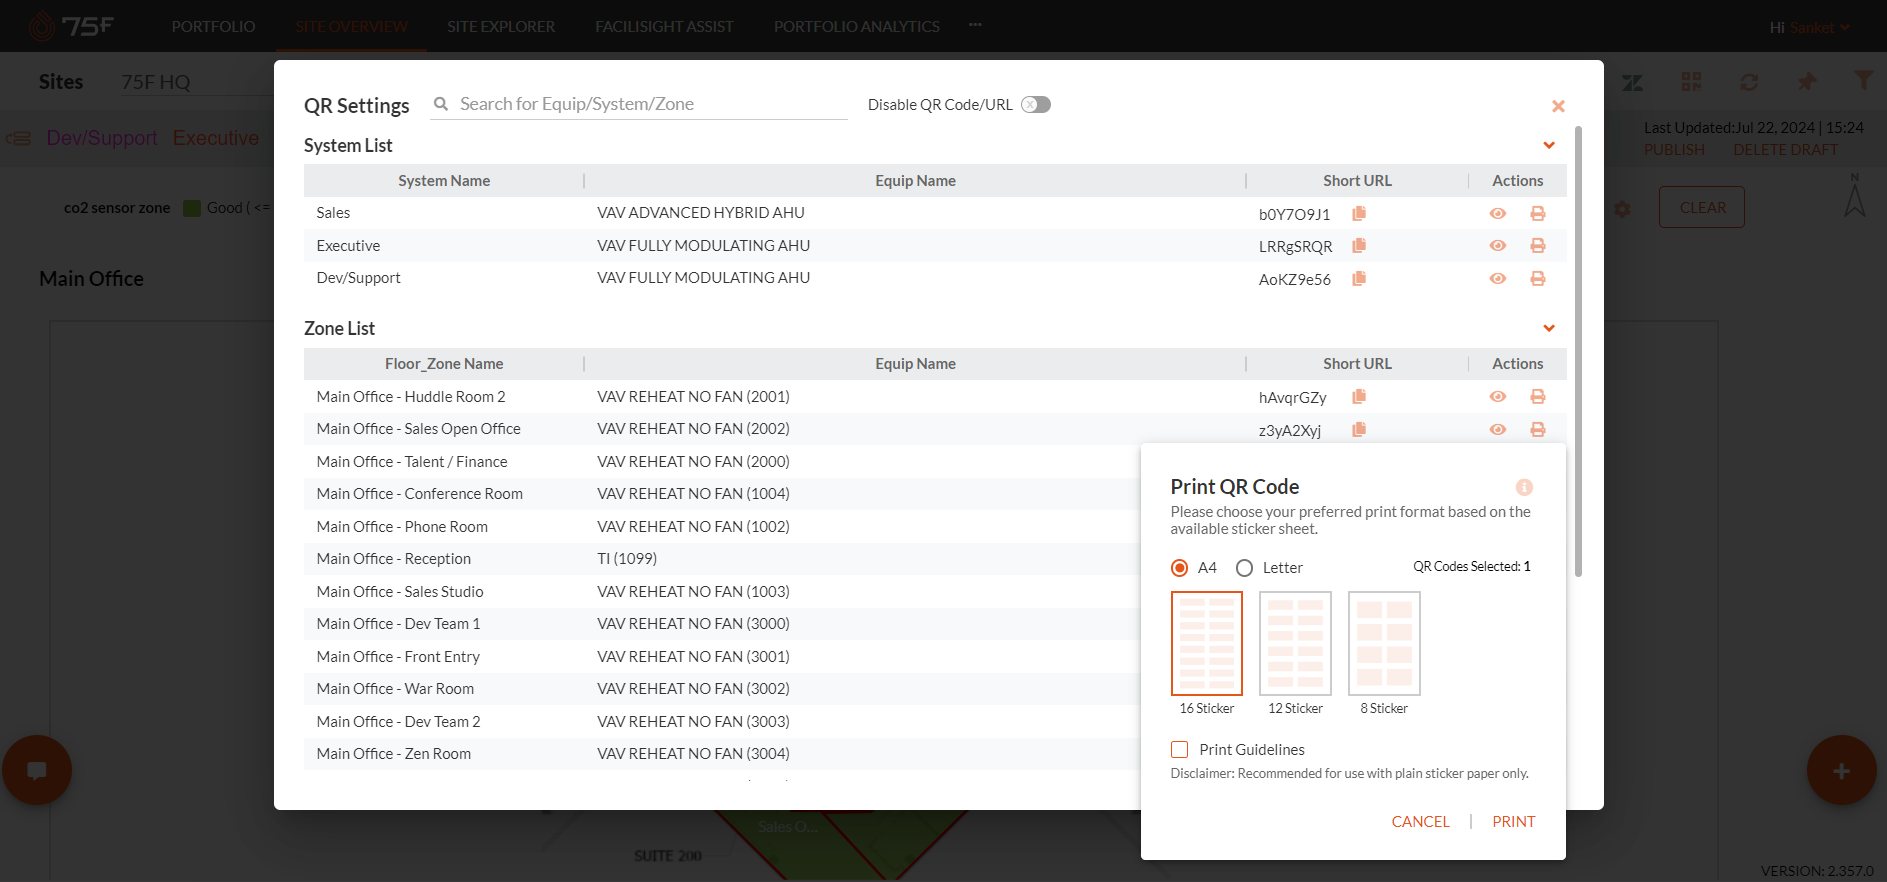This screenshot has width=1887, height=882.
Task: Preview QR code for Sales system
Action: click(1497, 214)
